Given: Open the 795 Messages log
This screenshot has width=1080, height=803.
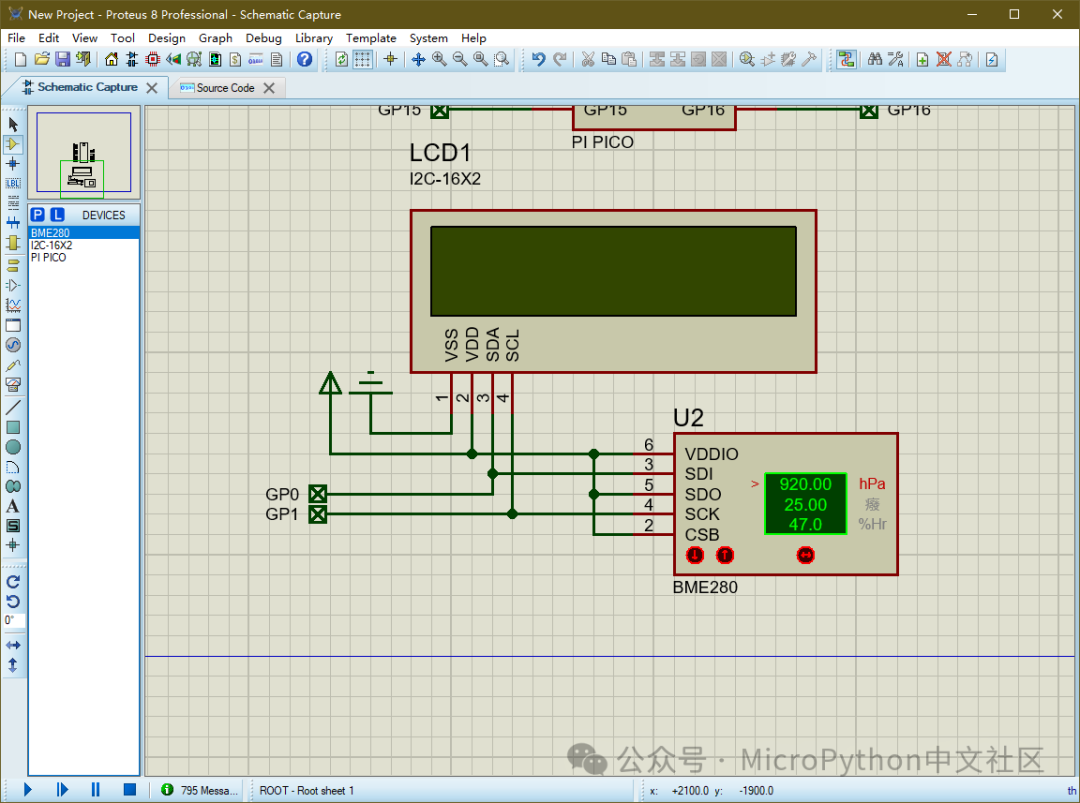Looking at the screenshot, I should click(x=199, y=790).
